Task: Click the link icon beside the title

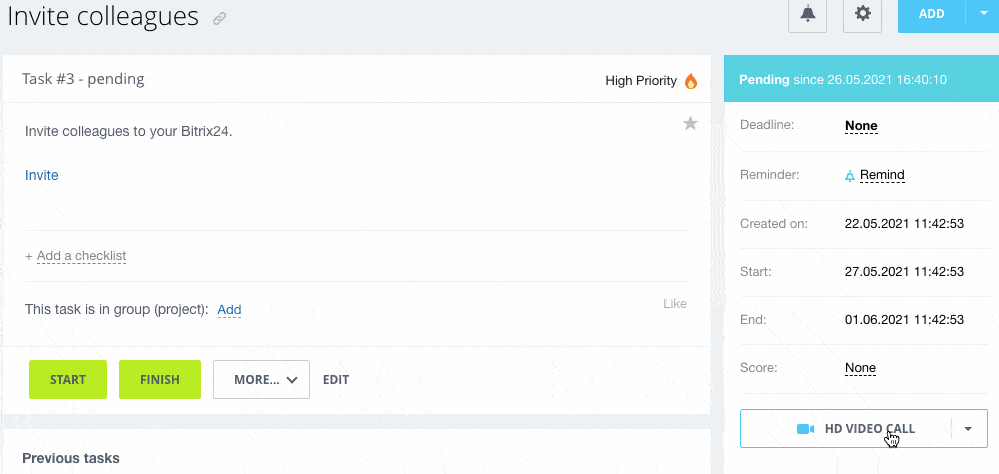Action: [219, 19]
